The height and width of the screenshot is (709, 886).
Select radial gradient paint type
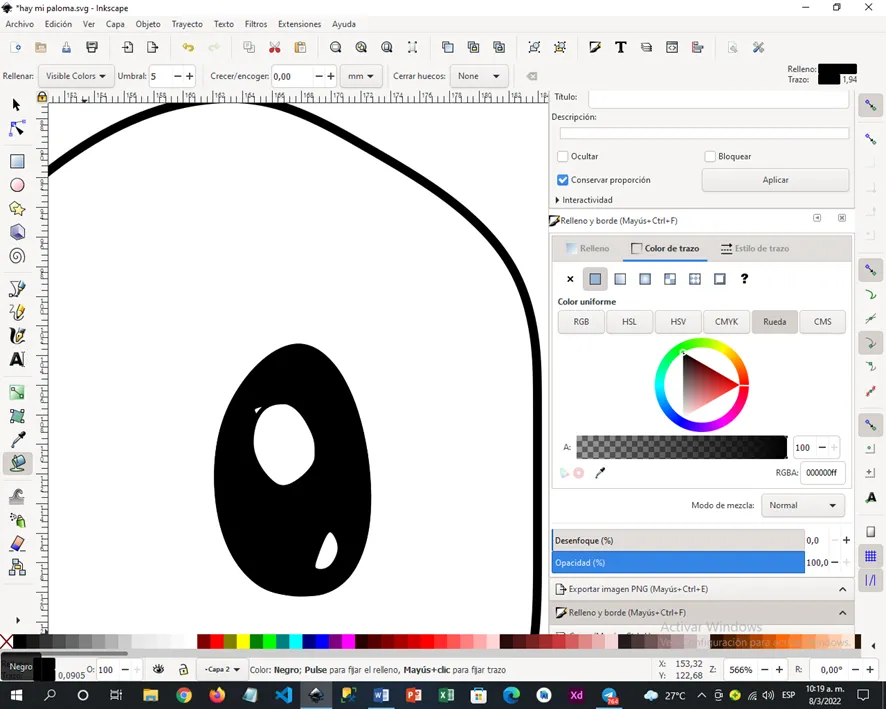pyautogui.click(x=645, y=279)
